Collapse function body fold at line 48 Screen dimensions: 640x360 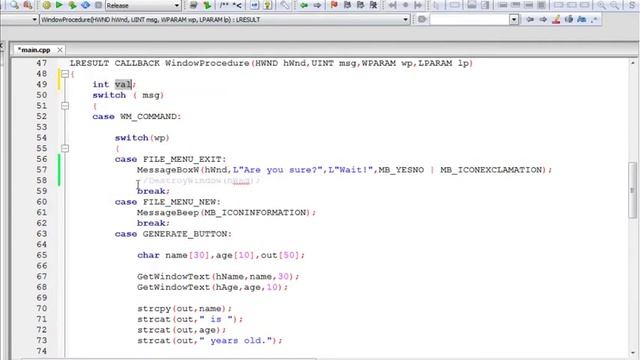point(65,74)
